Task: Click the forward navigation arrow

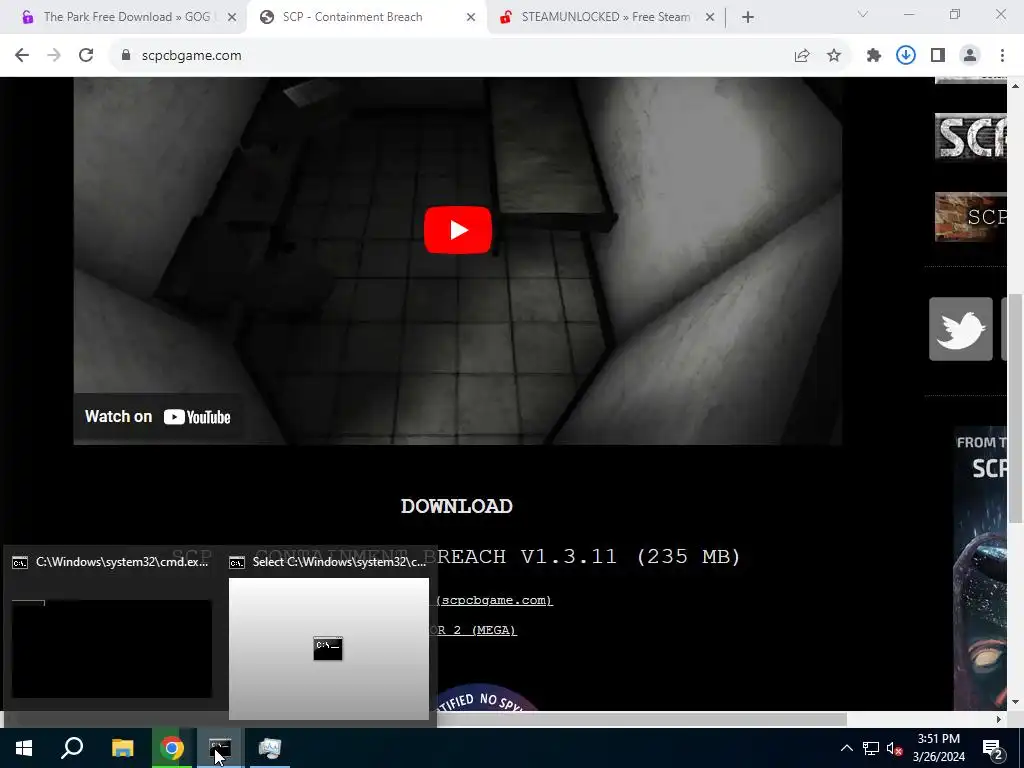Action: (54, 56)
